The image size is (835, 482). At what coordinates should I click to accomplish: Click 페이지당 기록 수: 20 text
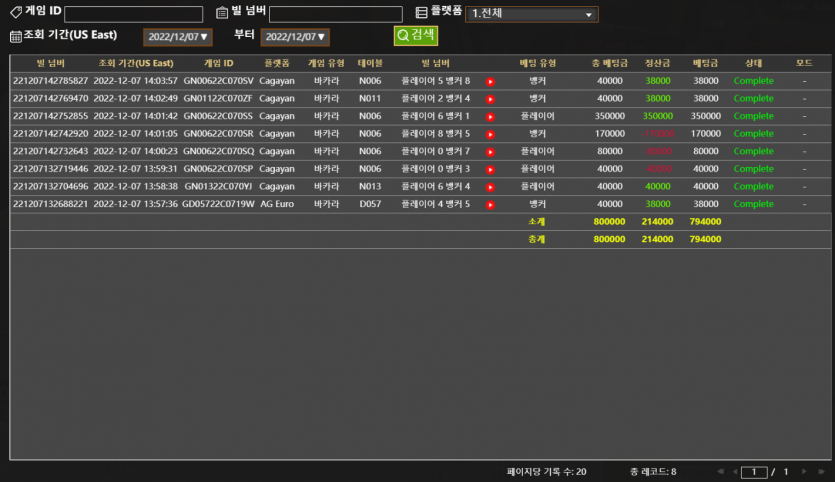click(546, 472)
